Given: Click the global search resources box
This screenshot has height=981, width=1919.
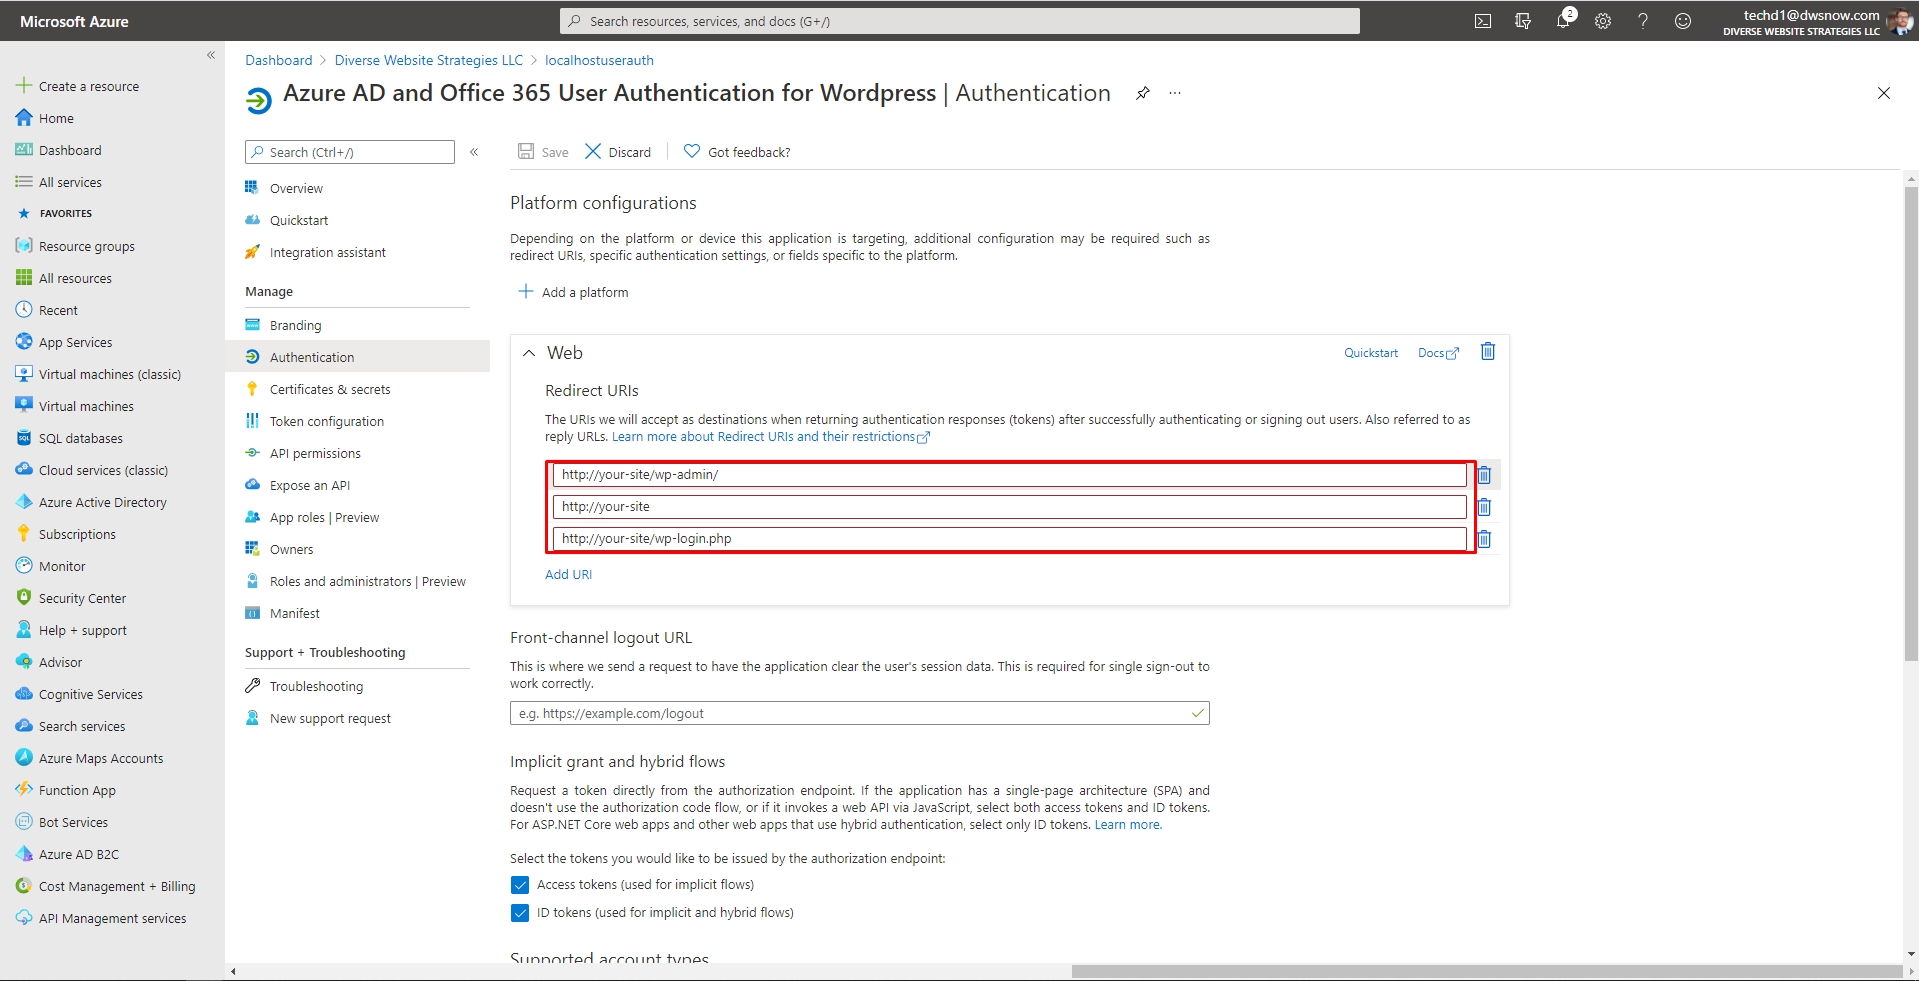Looking at the screenshot, I should tap(960, 21).
